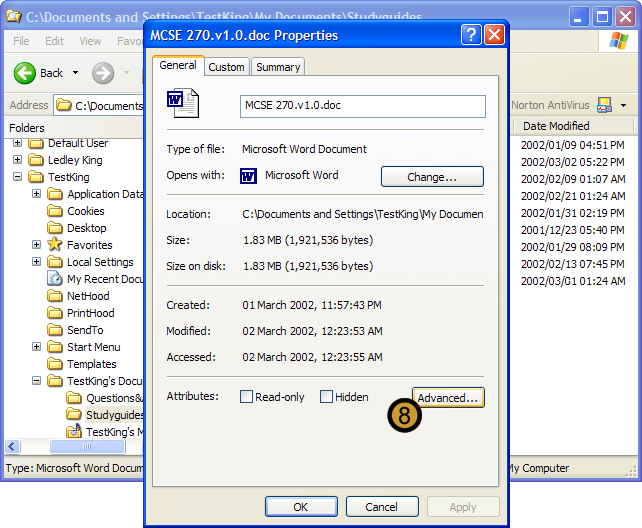Switch to the Summary tab
The width and height of the screenshot is (642, 528).
point(278,67)
